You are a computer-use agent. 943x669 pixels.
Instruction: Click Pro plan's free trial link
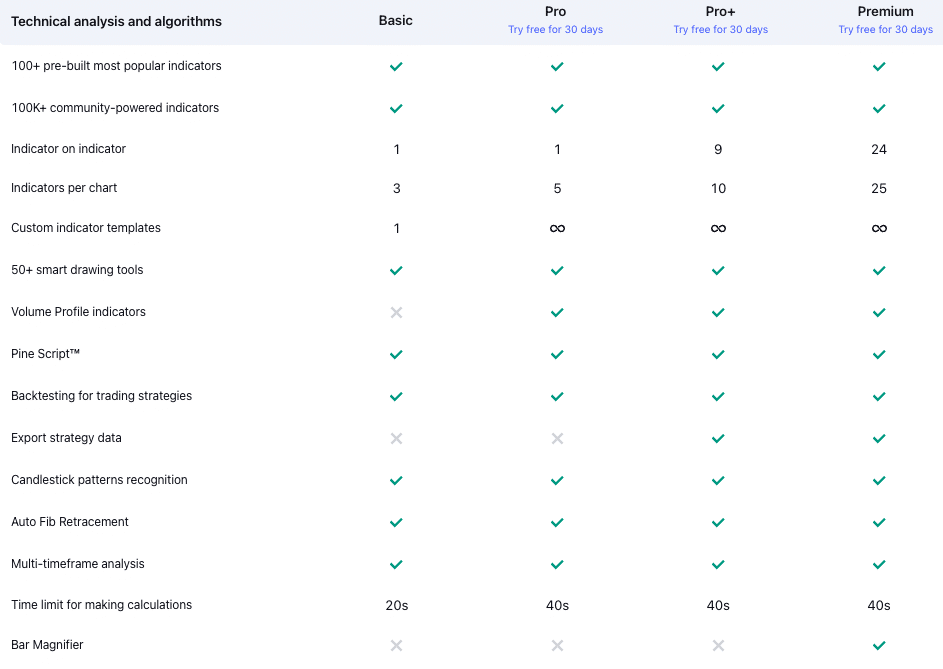tap(555, 30)
